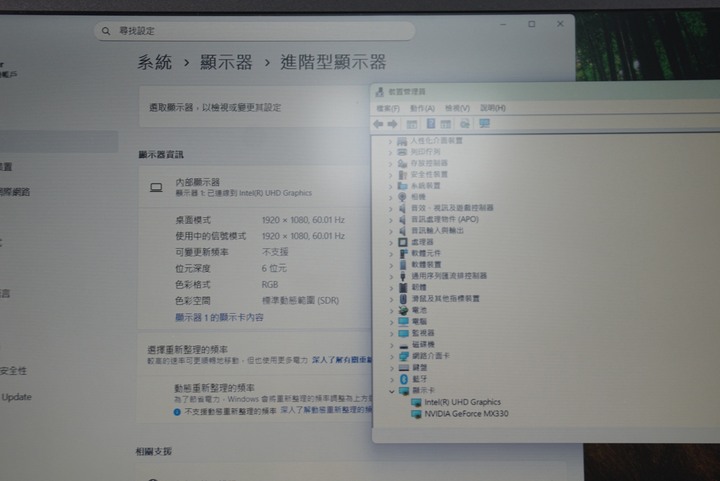Click the search icon in the settings search box
The image size is (720, 481).
(104, 32)
